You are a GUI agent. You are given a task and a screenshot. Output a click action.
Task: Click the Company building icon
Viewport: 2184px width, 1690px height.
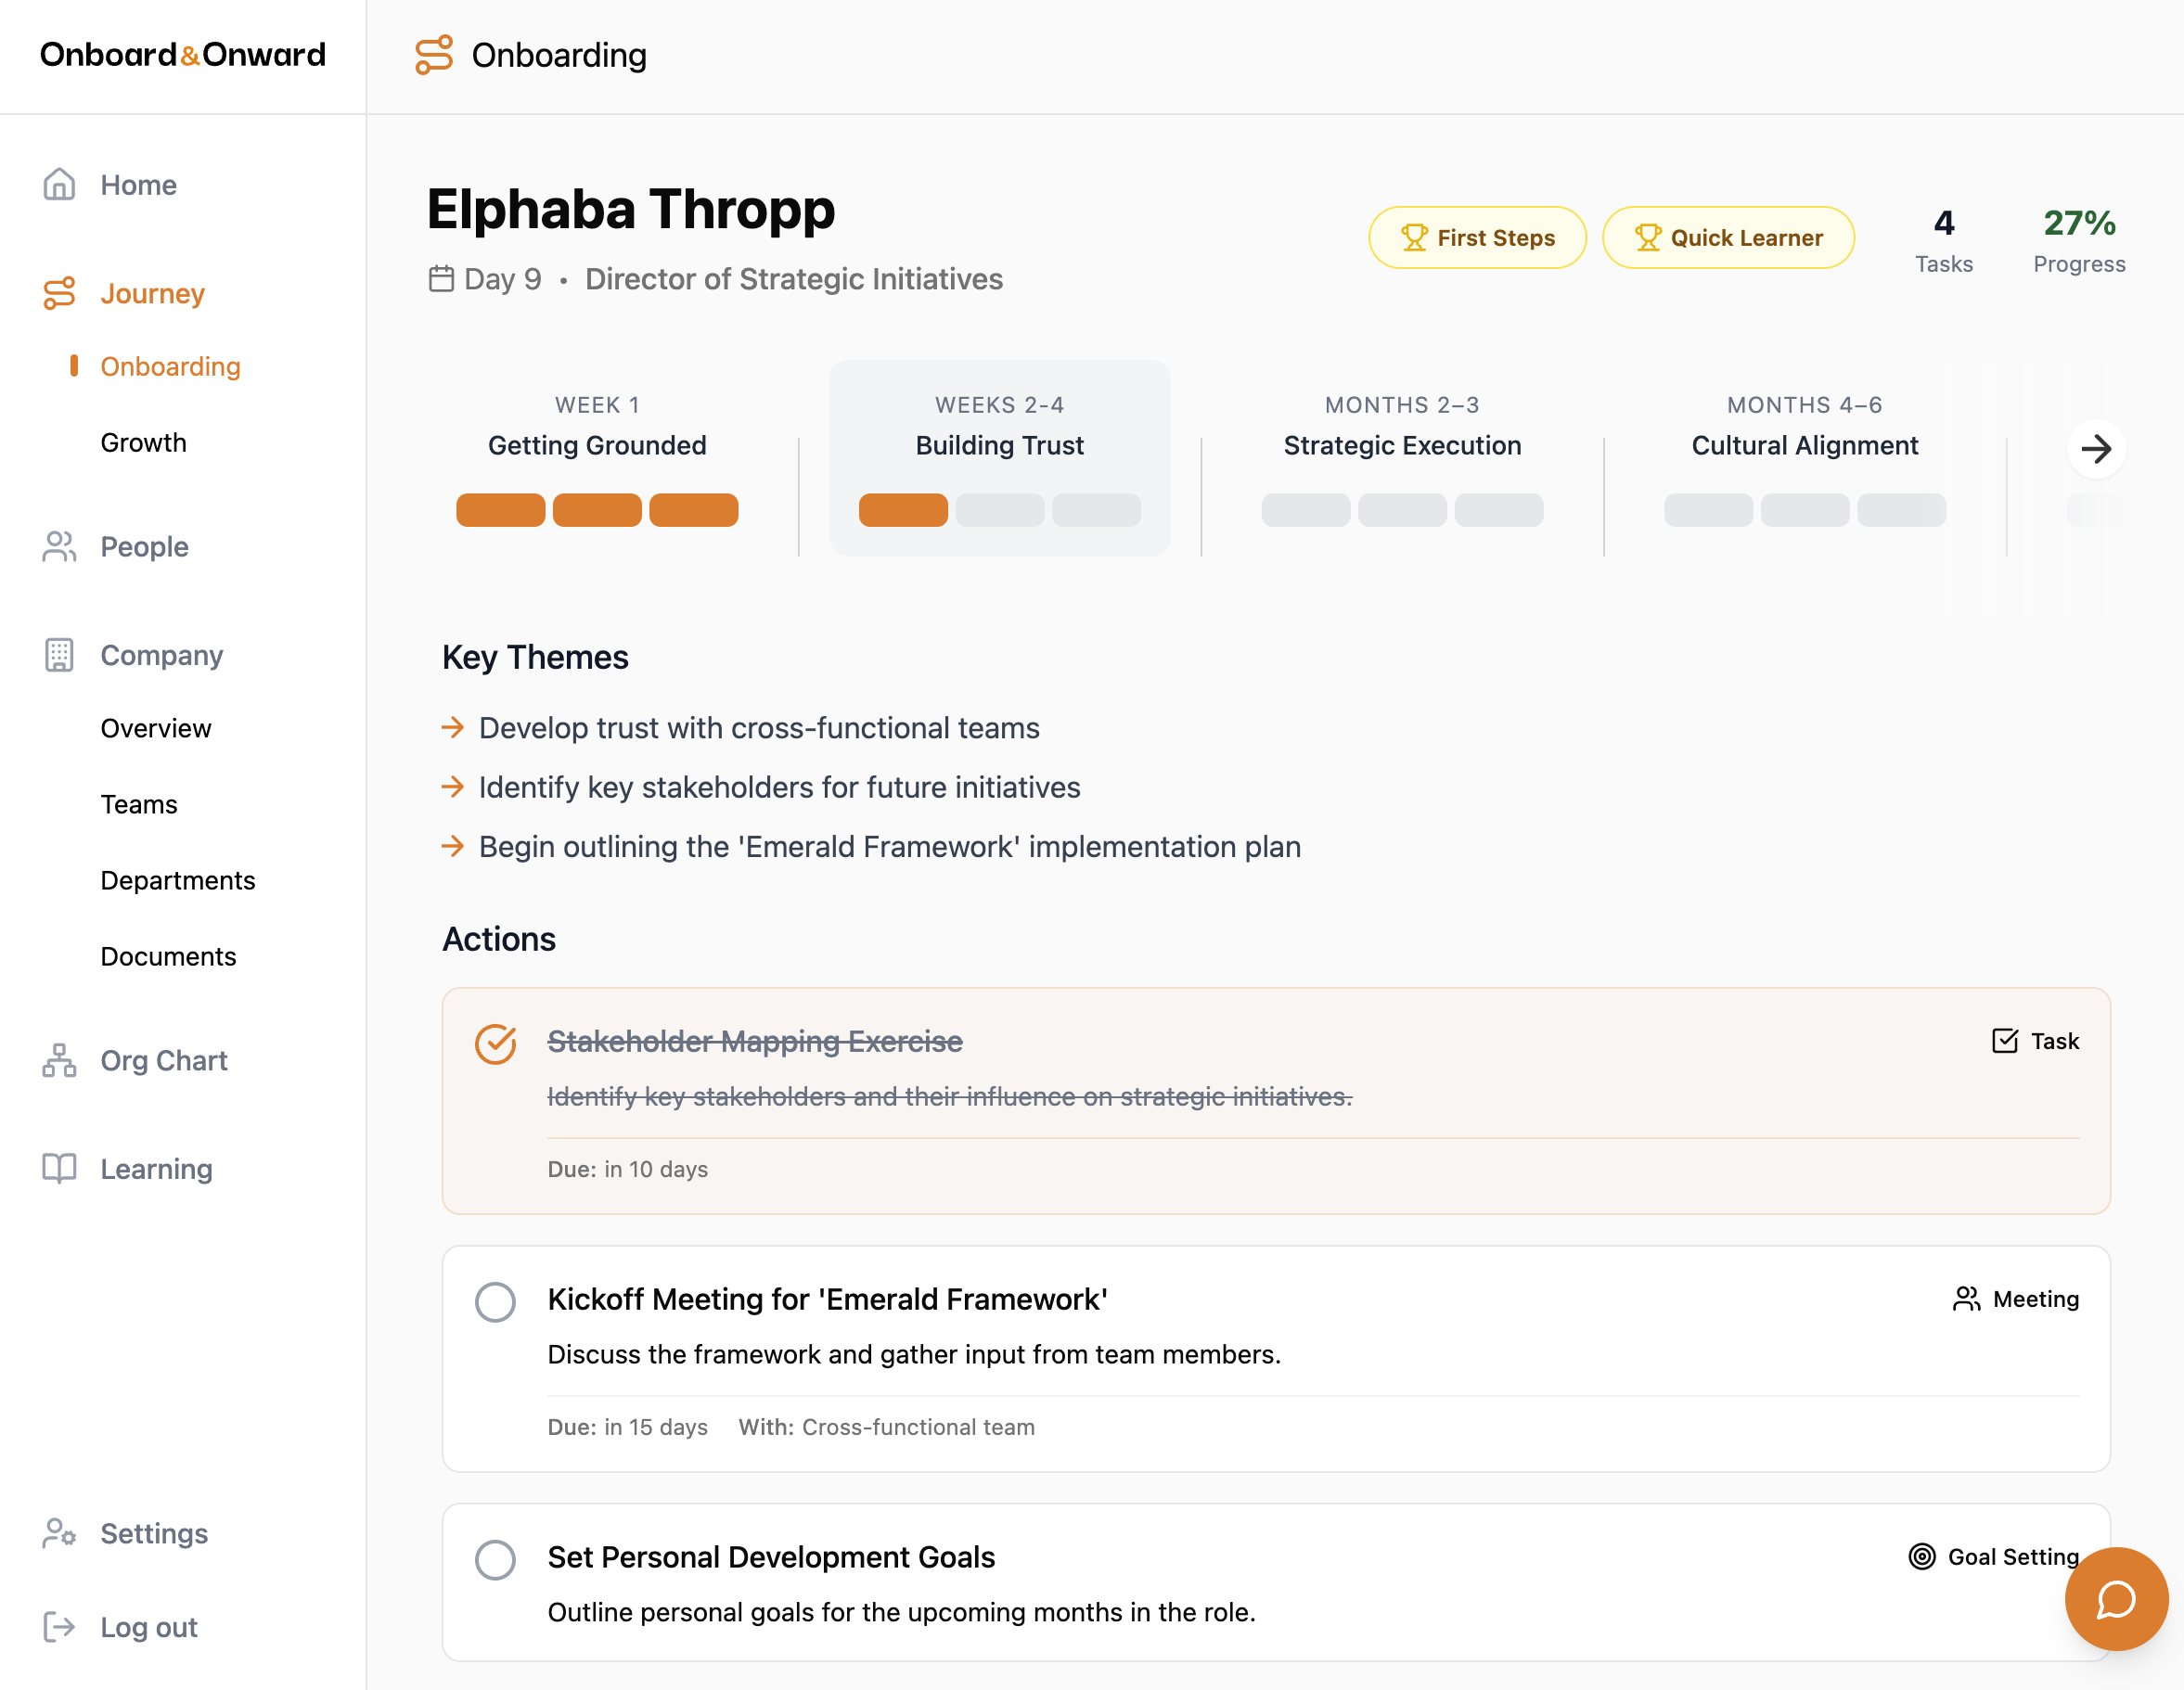(x=59, y=655)
